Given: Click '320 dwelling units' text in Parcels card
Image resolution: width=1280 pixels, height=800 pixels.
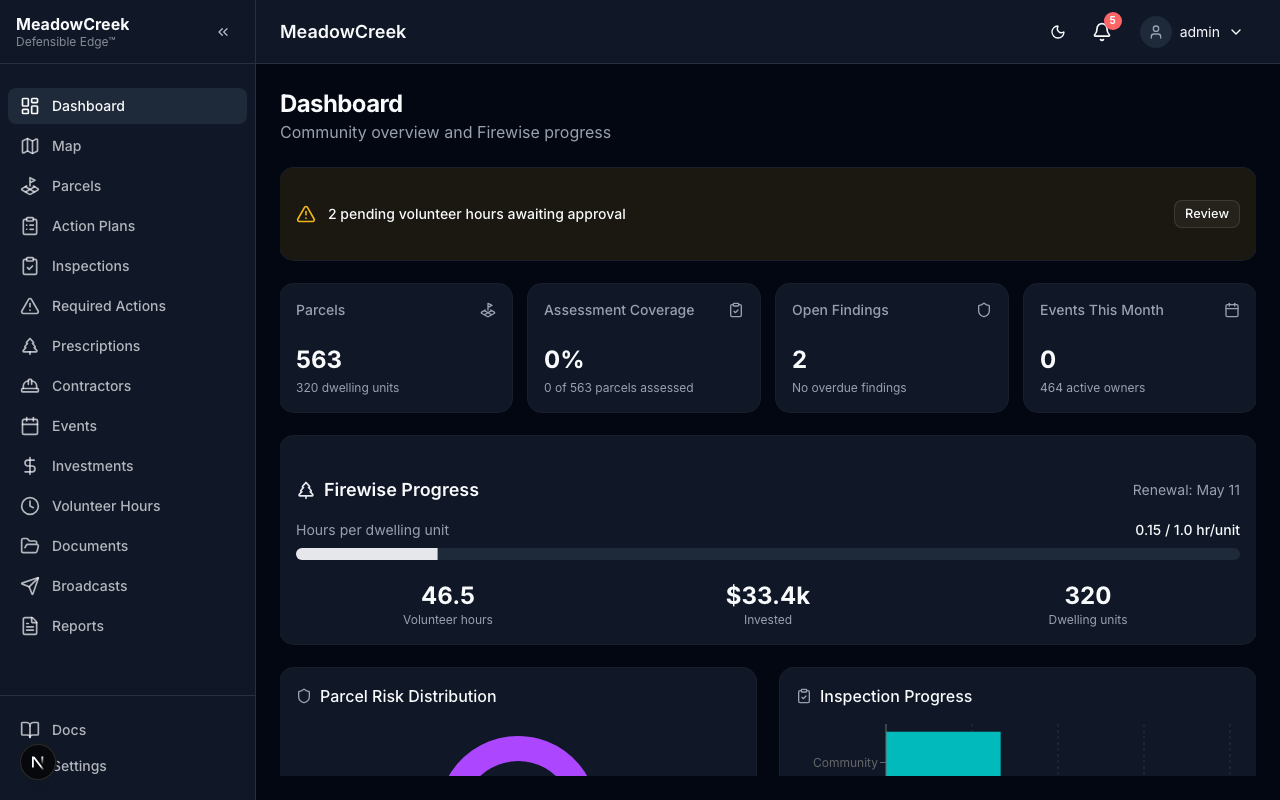Looking at the screenshot, I should 347,388.
